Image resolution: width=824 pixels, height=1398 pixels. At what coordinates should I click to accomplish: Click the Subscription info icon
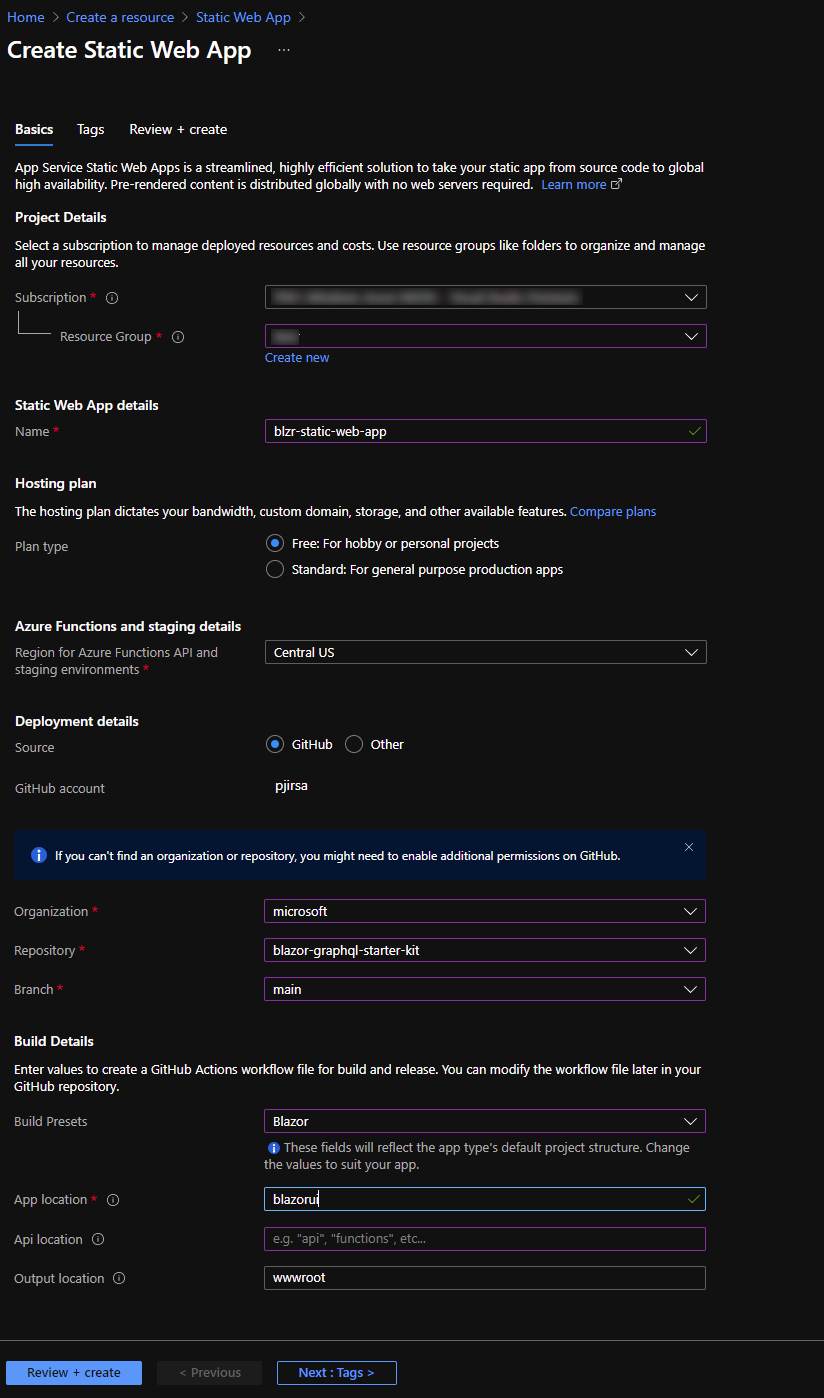(x=112, y=298)
